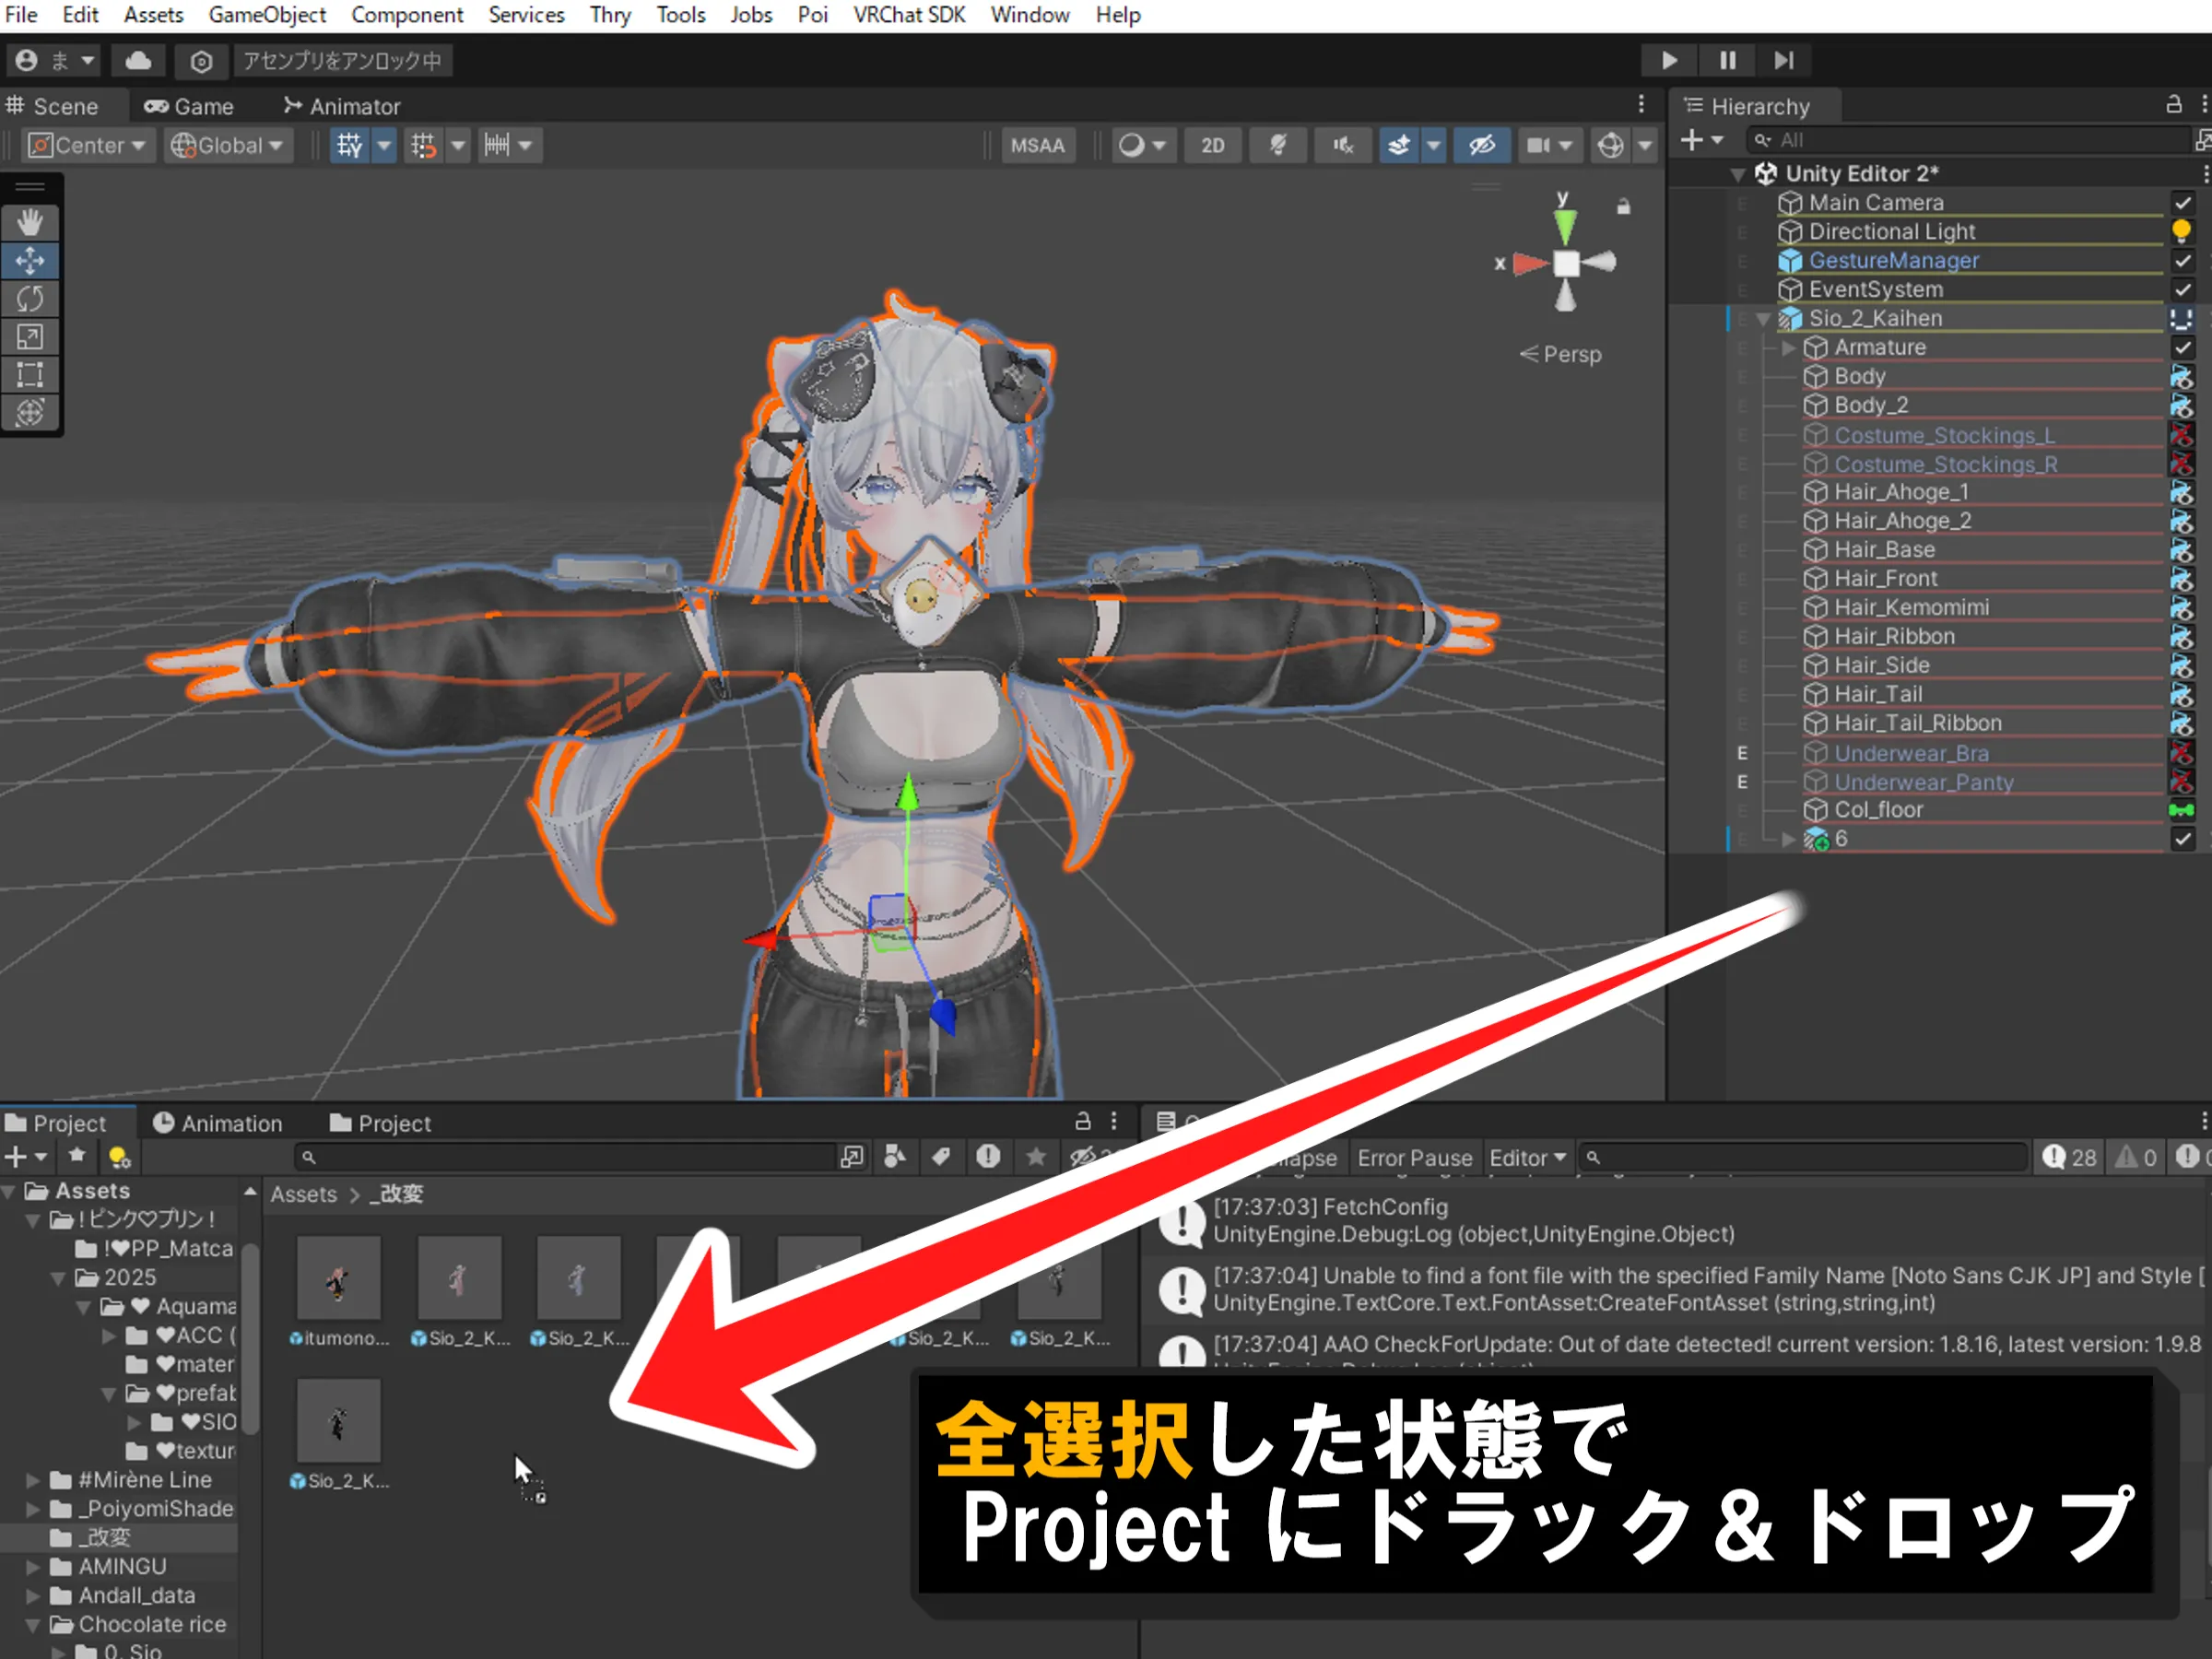Click the gizmos sphere icon
2212x1659 pixels.
1610,146
